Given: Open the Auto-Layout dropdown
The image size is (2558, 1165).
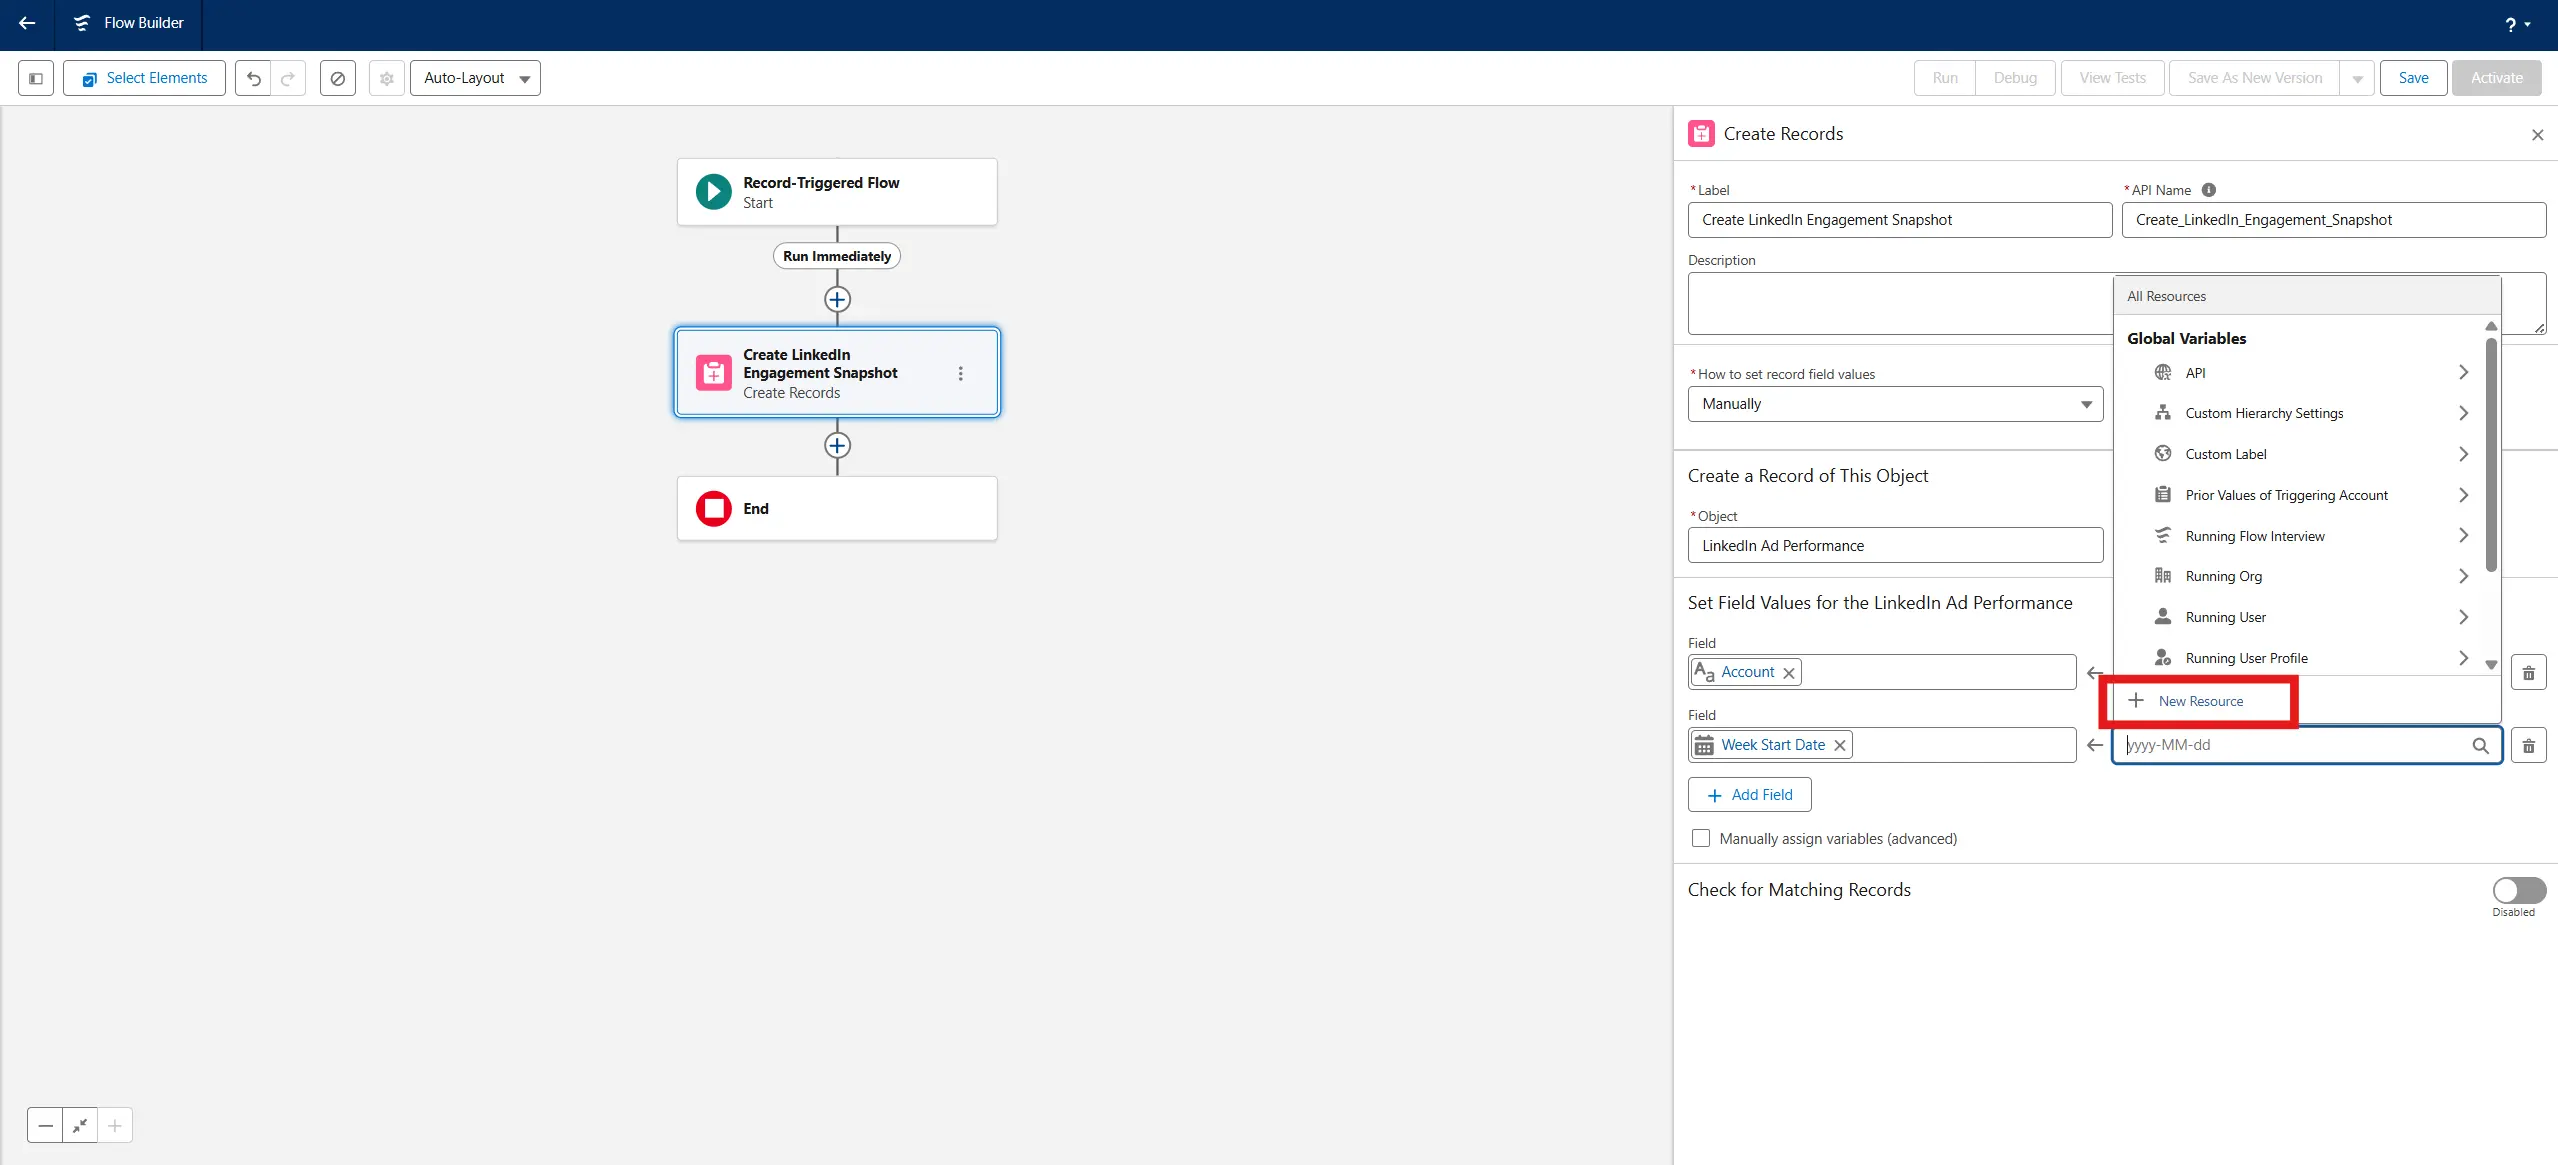Looking at the screenshot, I should click(x=475, y=78).
